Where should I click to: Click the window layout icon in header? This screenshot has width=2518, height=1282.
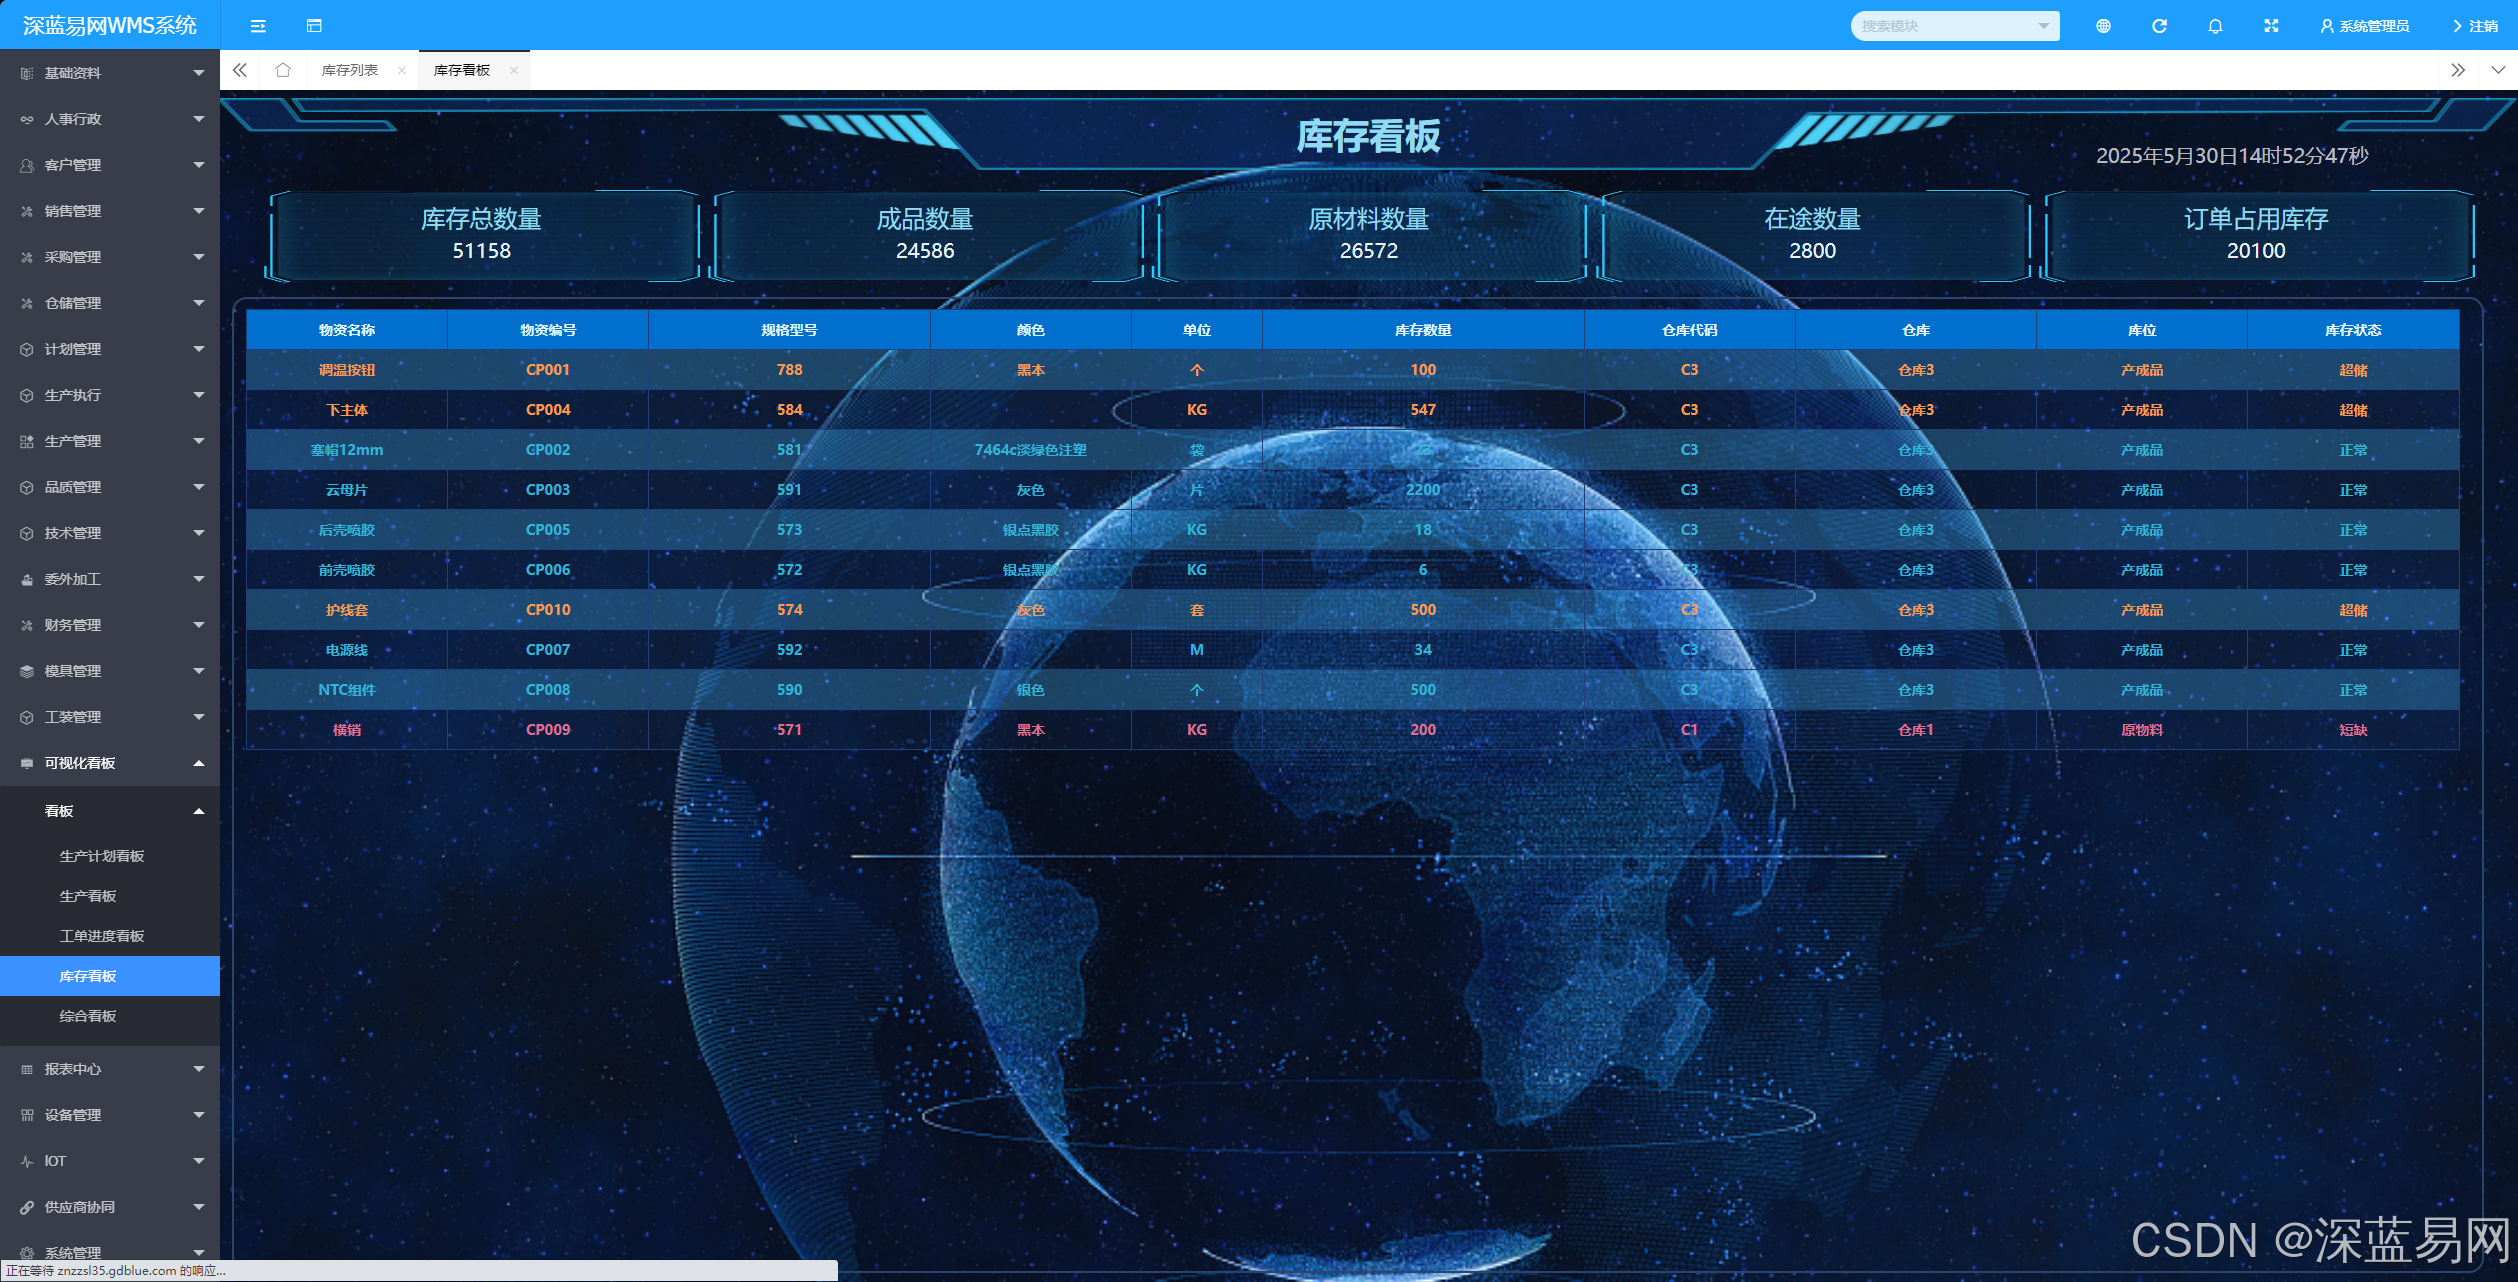(x=314, y=26)
